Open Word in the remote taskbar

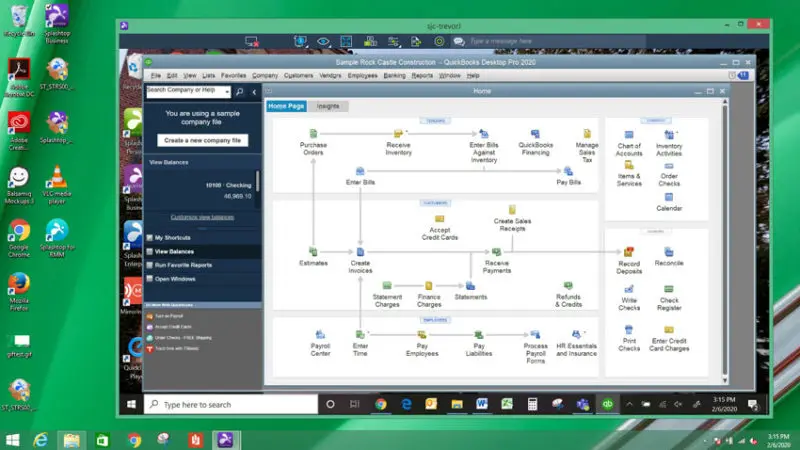482,404
